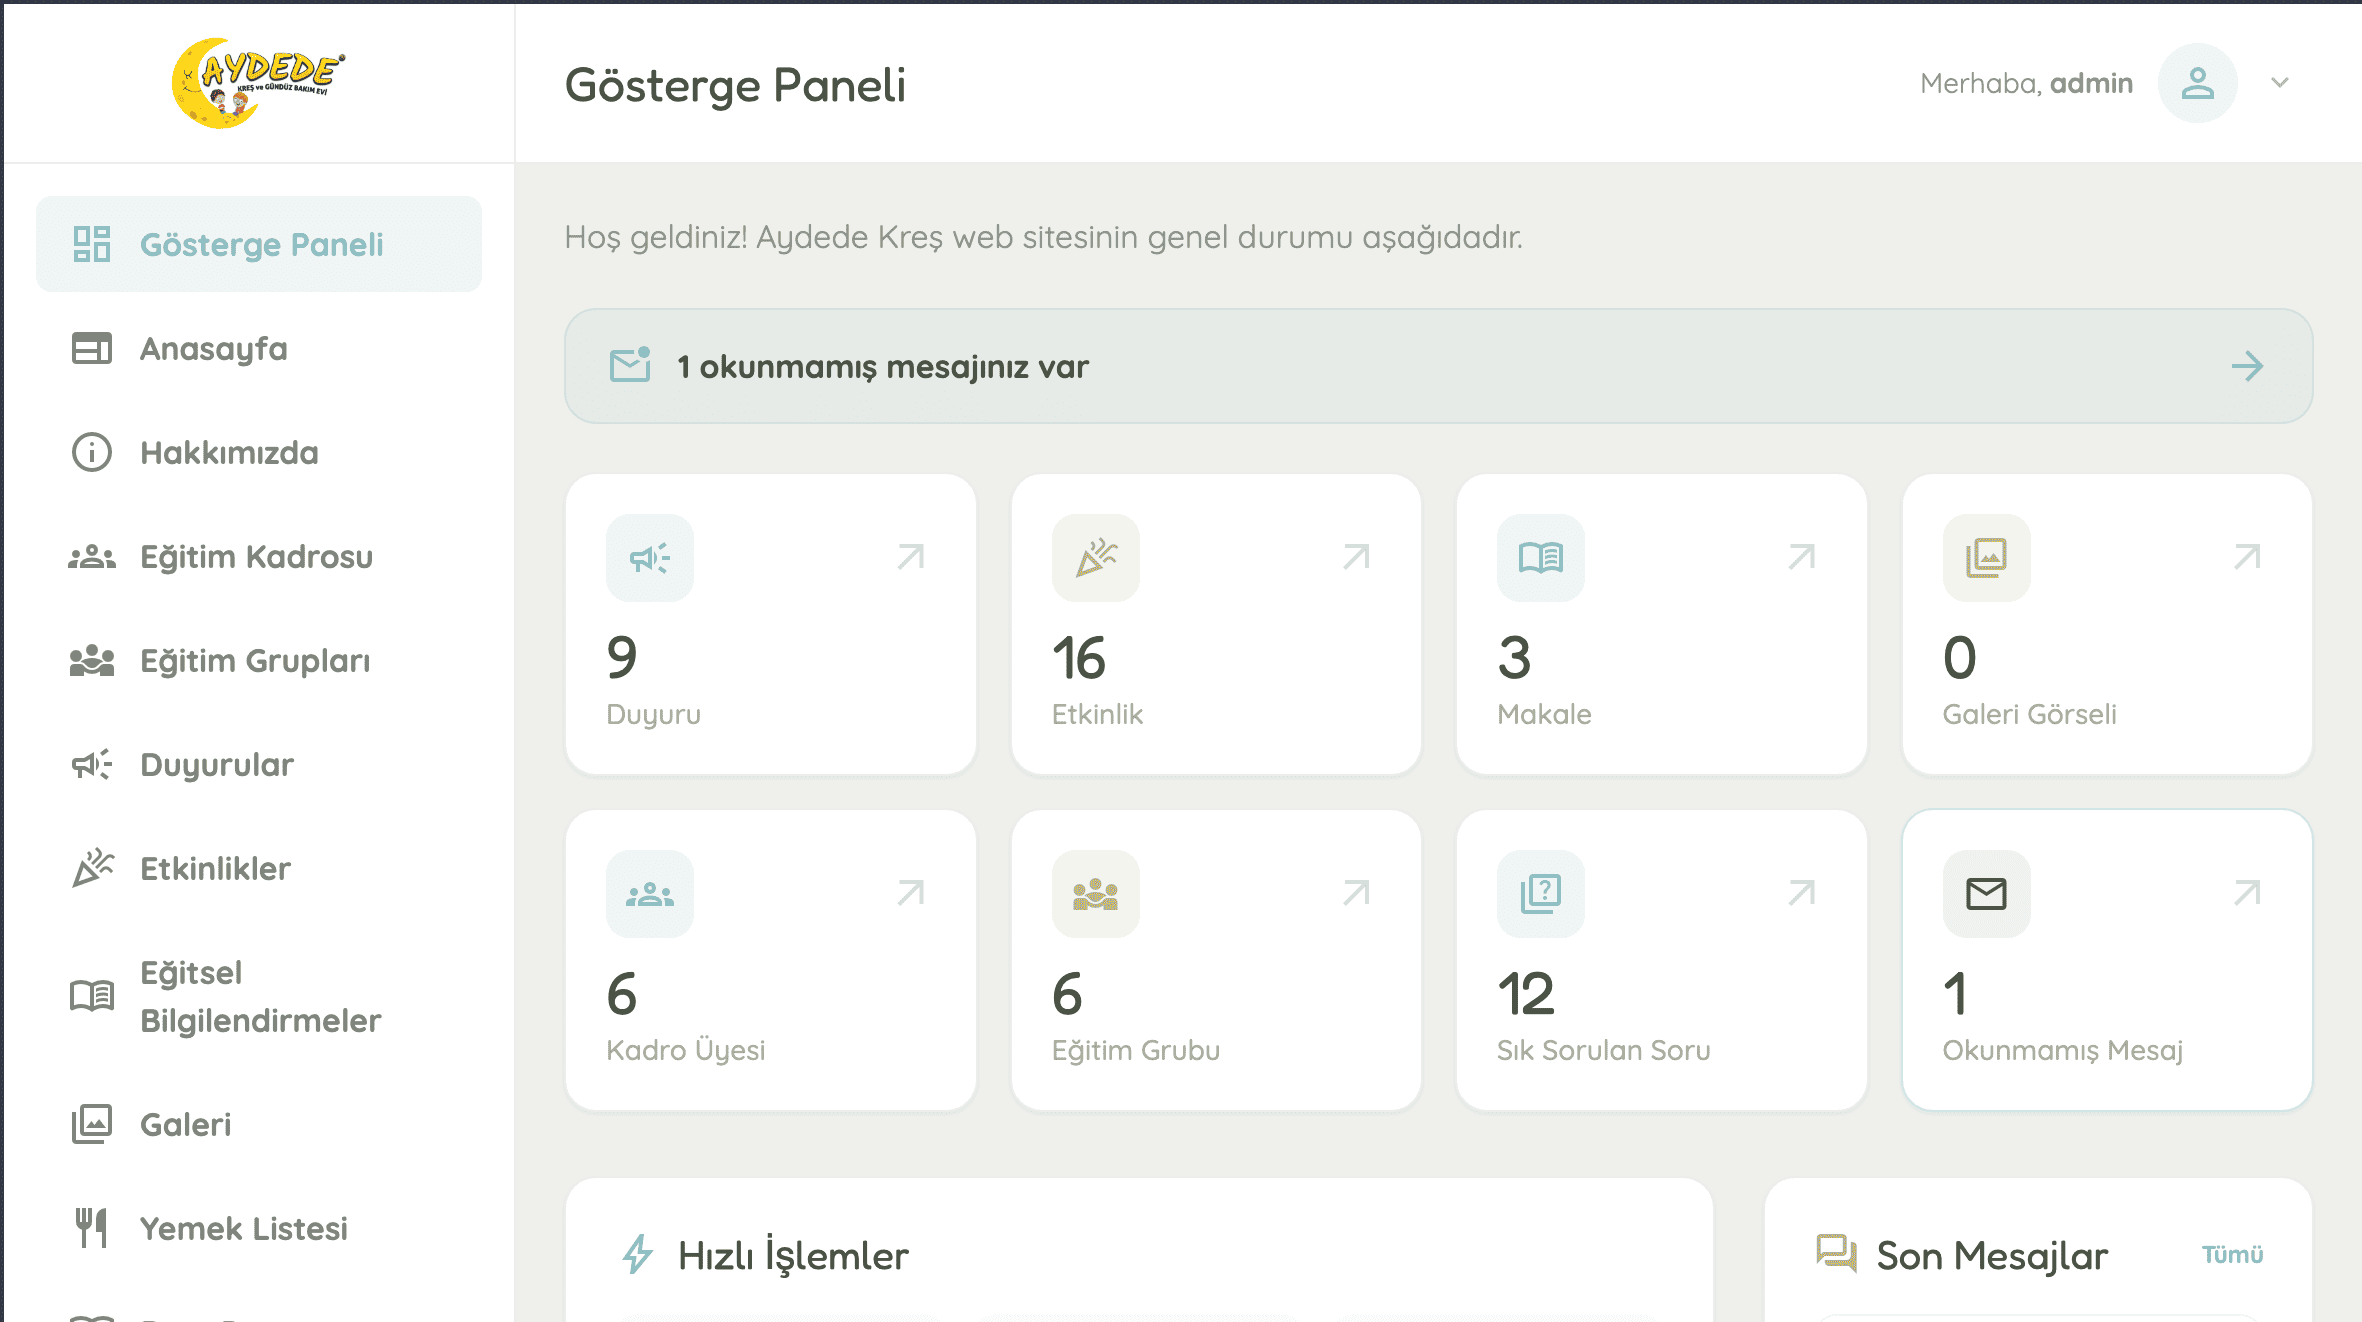Click the 'Hızlı İşlemler' heading
The width and height of the screenshot is (2362, 1322).
[793, 1255]
